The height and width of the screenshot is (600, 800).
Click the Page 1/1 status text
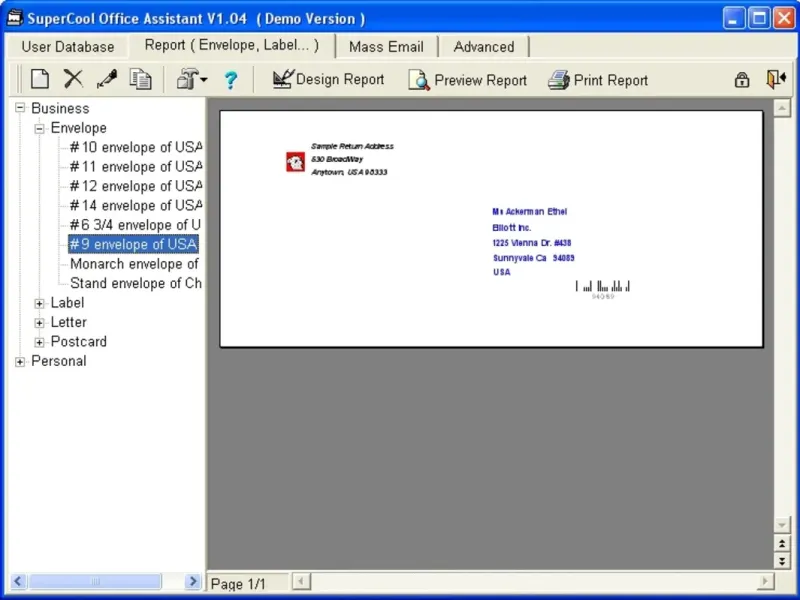click(238, 584)
